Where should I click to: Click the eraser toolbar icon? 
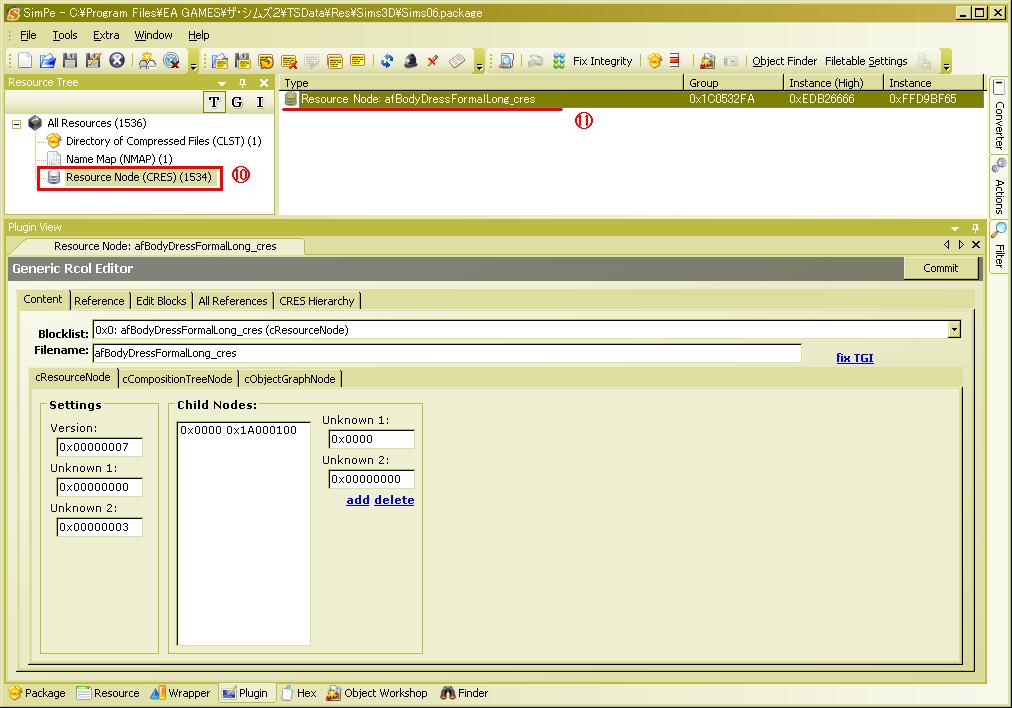(457, 61)
